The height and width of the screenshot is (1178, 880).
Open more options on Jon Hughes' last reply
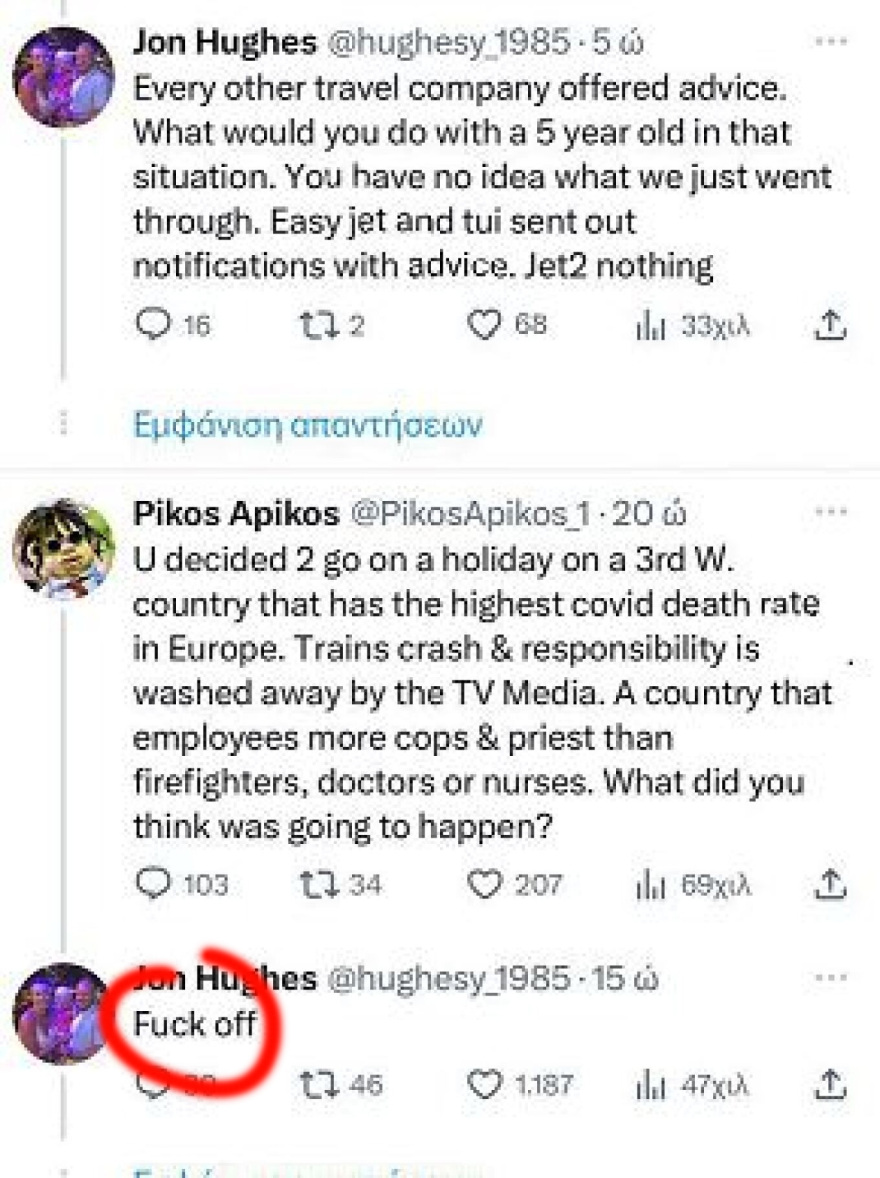pos(831,978)
